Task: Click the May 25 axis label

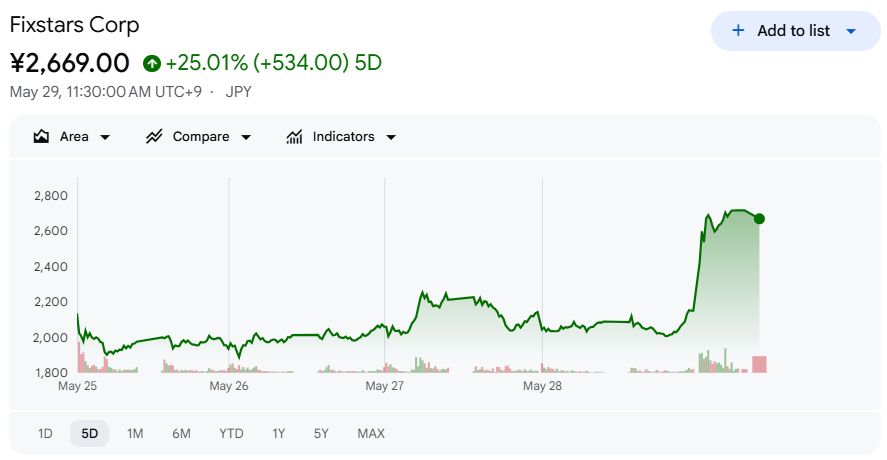Action: pos(77,386)
